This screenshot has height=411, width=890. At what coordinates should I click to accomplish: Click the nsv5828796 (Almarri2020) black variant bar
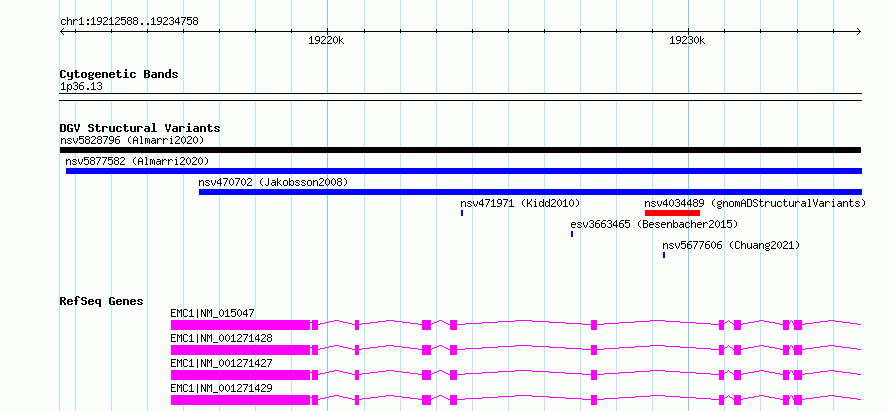460,150
